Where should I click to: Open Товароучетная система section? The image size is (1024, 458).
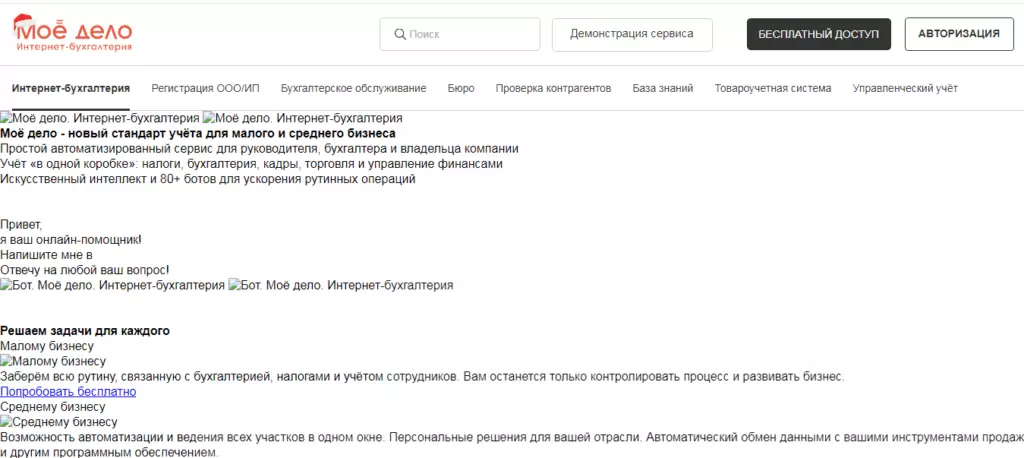point(773,88)
